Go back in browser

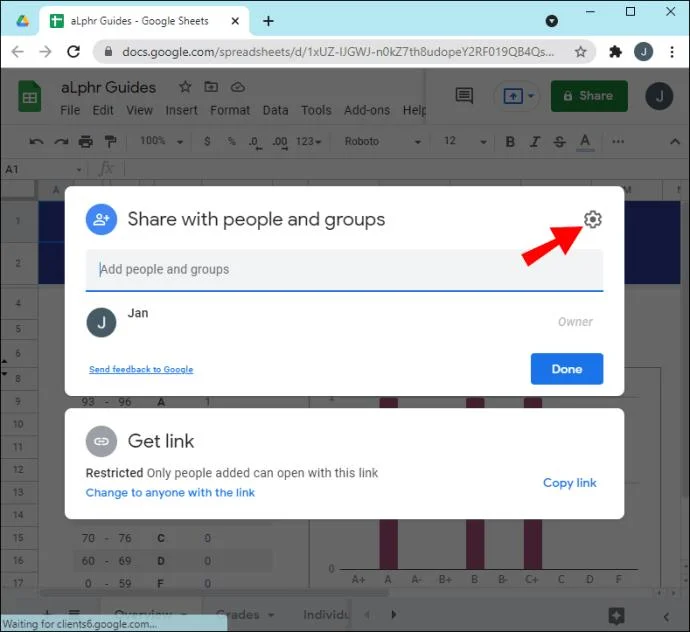18,51
